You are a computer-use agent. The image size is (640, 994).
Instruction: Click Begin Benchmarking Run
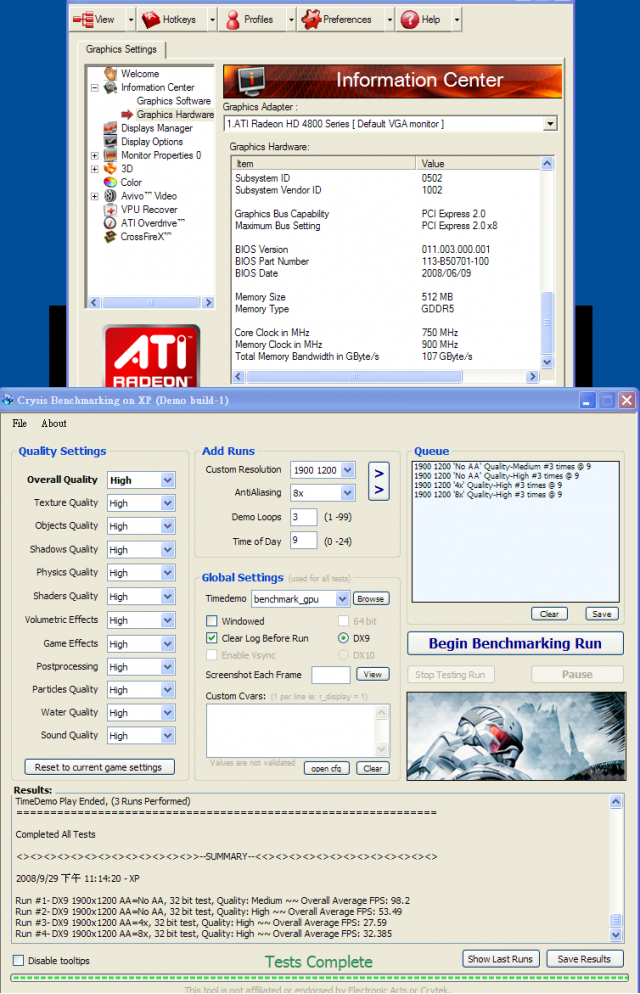(x=515, y=643)
